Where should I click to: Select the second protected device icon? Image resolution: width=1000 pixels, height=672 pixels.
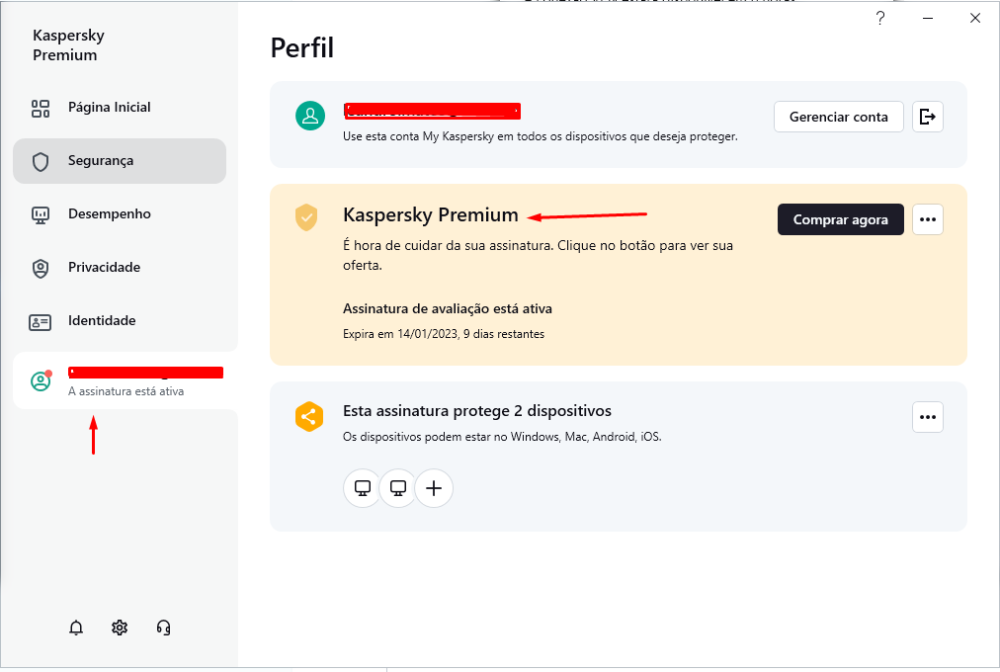click(398, 488)
